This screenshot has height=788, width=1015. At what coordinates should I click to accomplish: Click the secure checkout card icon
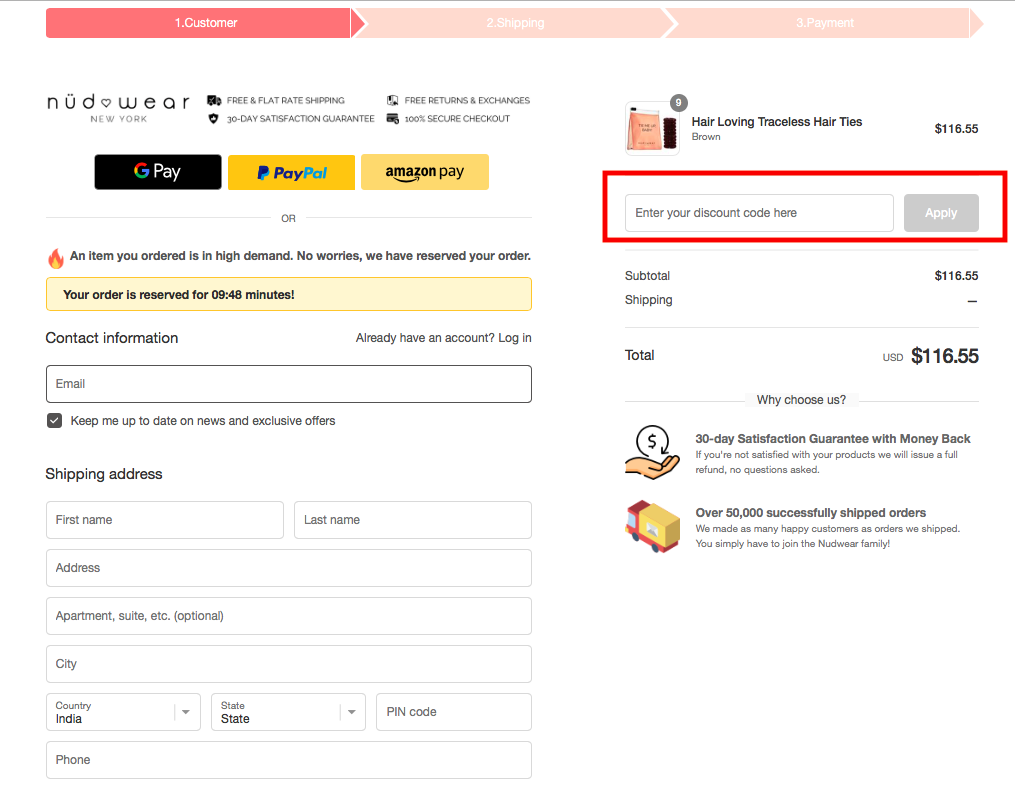tap(392, 118)
